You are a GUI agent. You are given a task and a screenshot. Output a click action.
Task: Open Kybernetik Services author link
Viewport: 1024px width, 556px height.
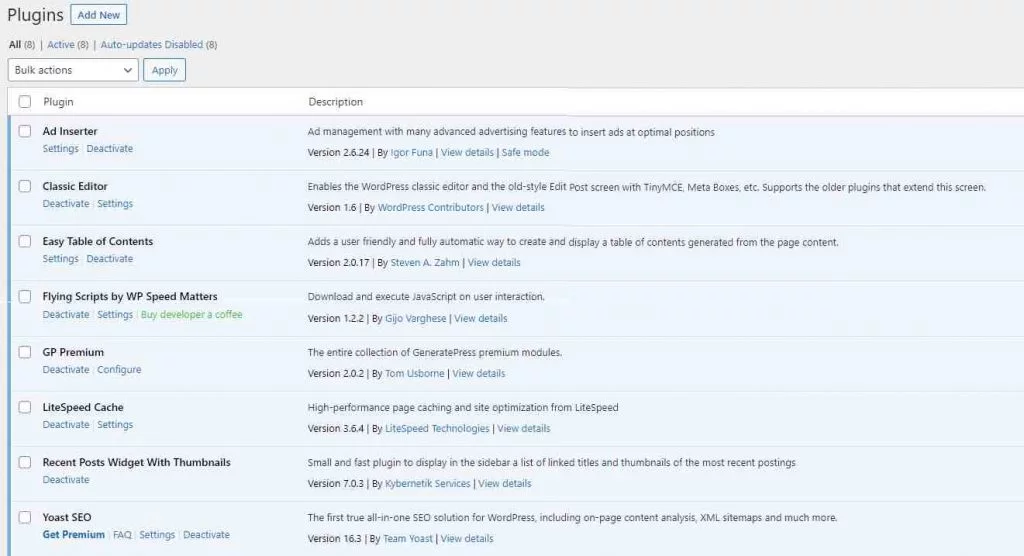click(x=428, y=483)
